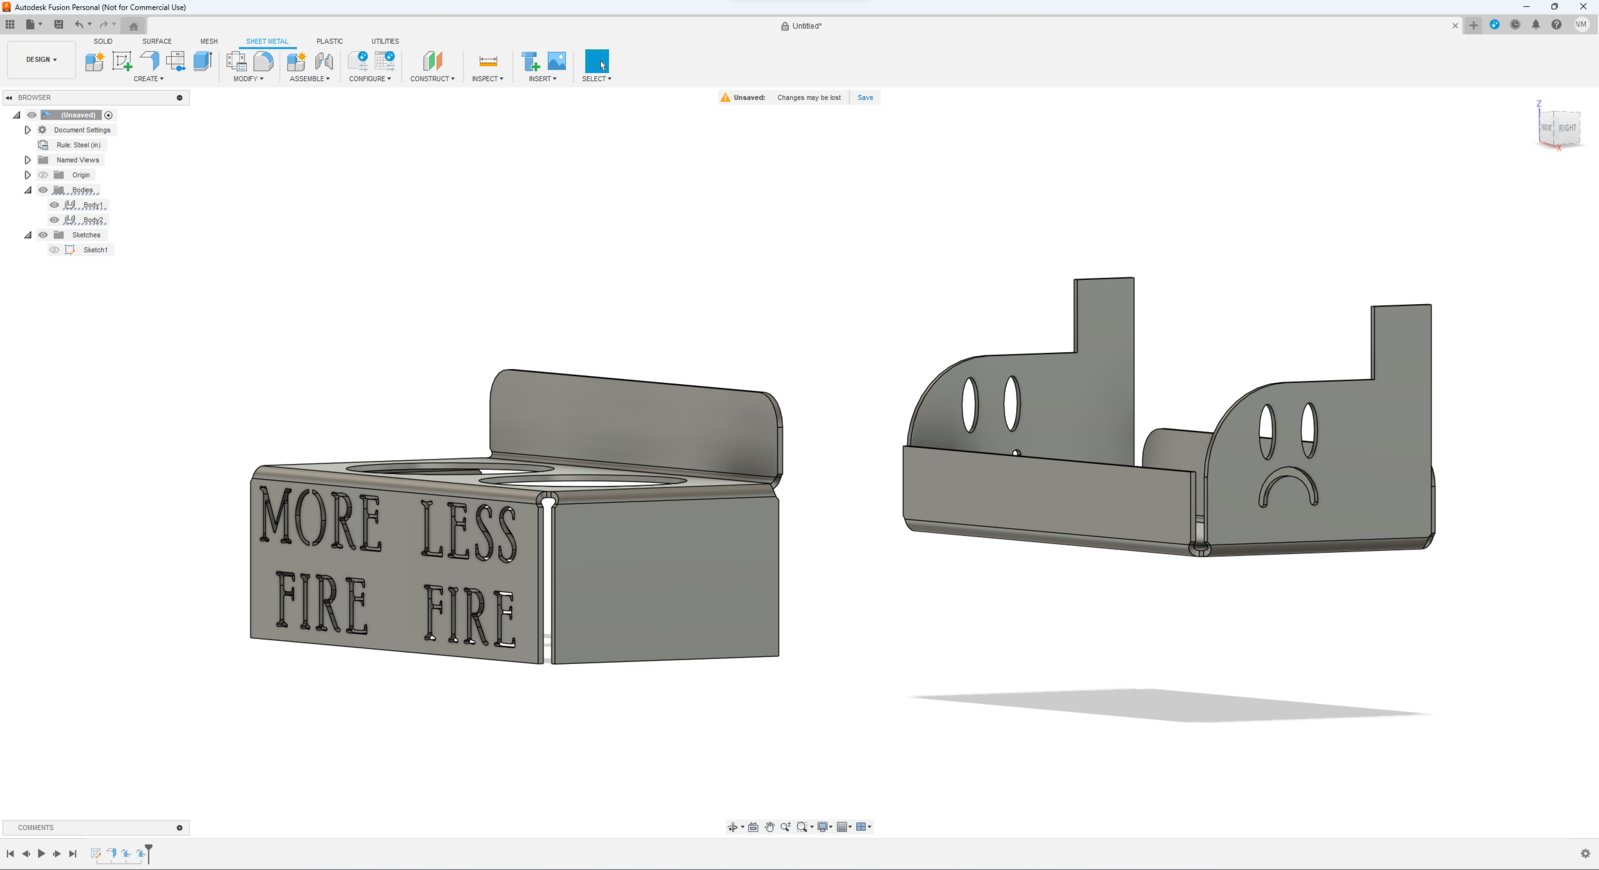Select the New Component tool in Create
The height and width of the screenshot is (870, 1599).
[95, 61]
